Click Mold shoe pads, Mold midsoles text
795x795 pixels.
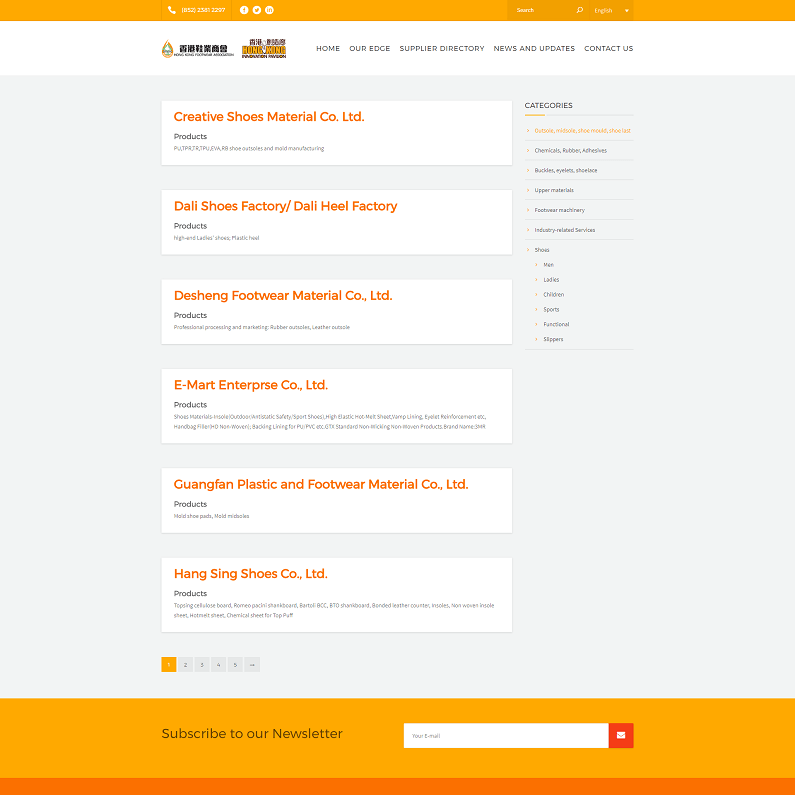211,516
